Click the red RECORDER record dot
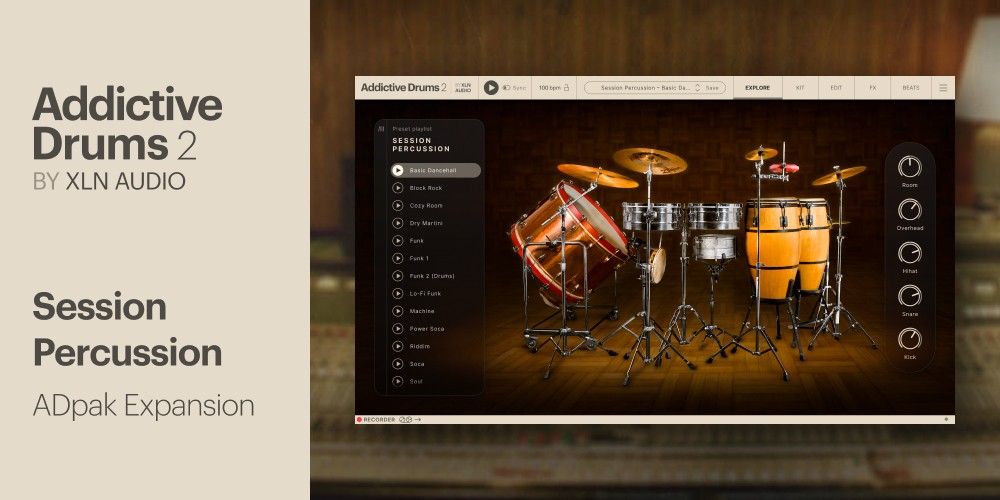The width and height of the screenshot is (1000, 500). coord(359,420)
